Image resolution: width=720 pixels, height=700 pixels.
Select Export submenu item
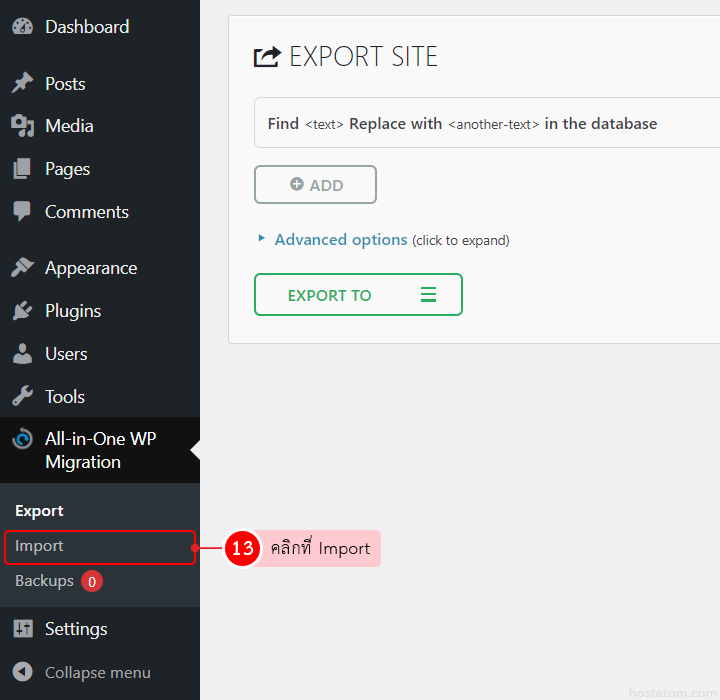pos(39,511)
